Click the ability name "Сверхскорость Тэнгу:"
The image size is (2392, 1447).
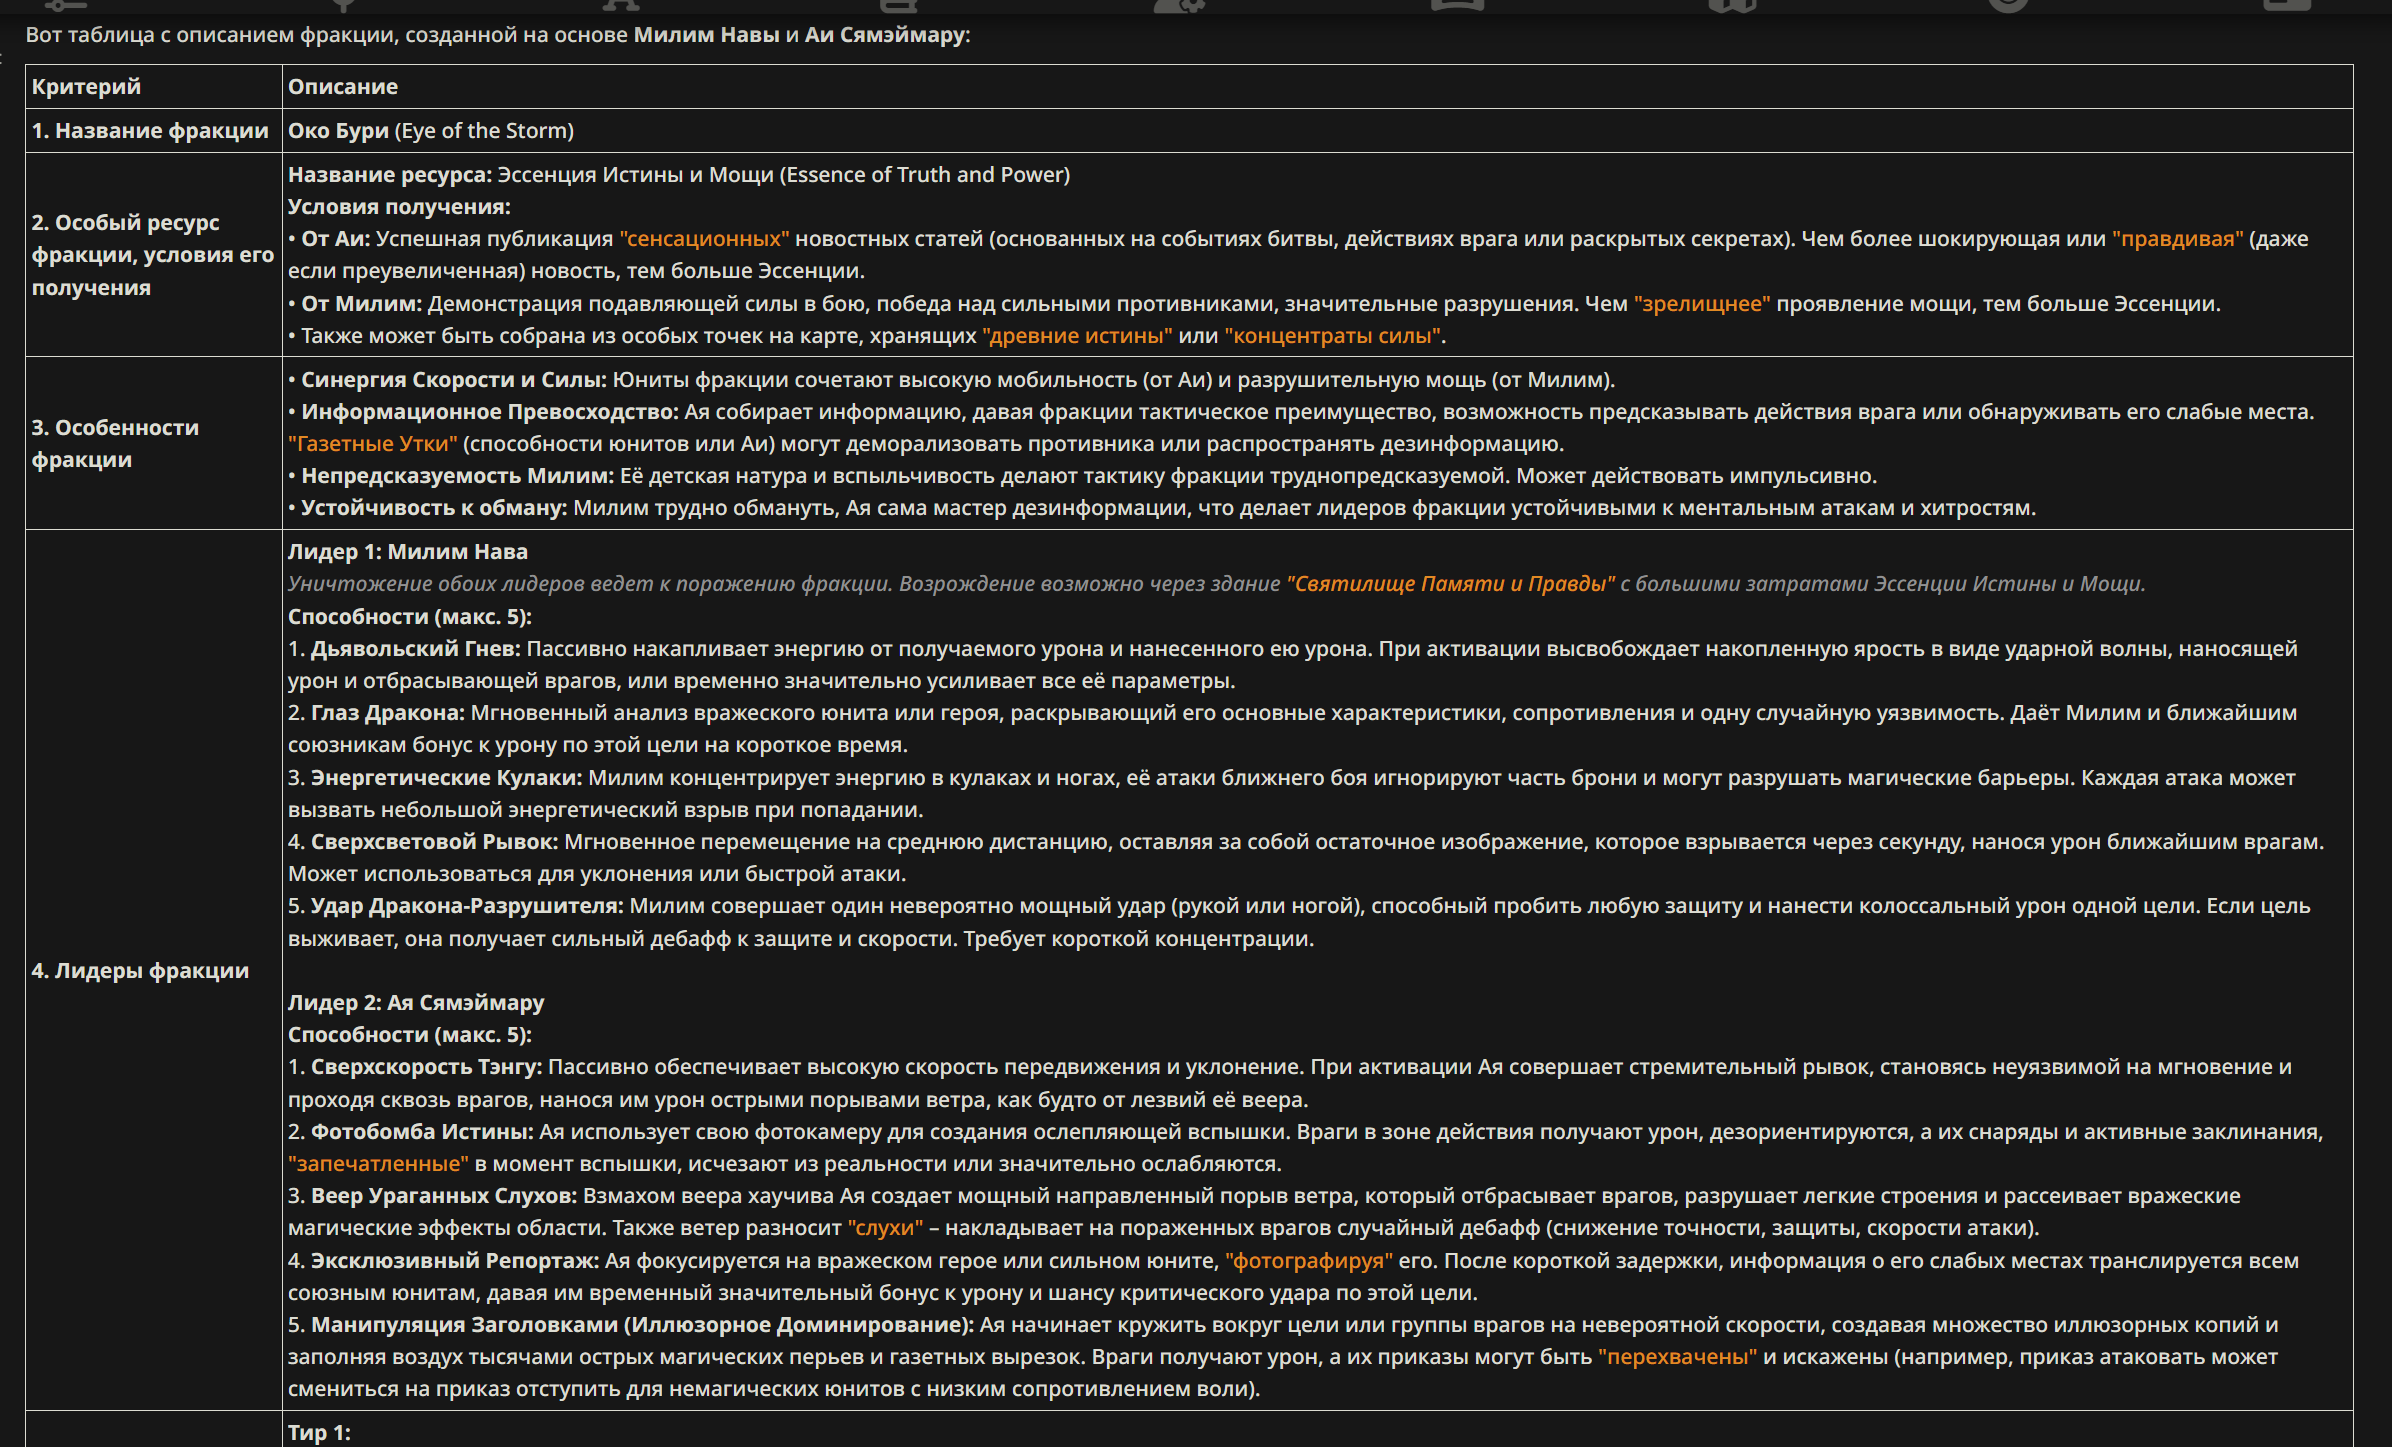[x=427, y=1067]
